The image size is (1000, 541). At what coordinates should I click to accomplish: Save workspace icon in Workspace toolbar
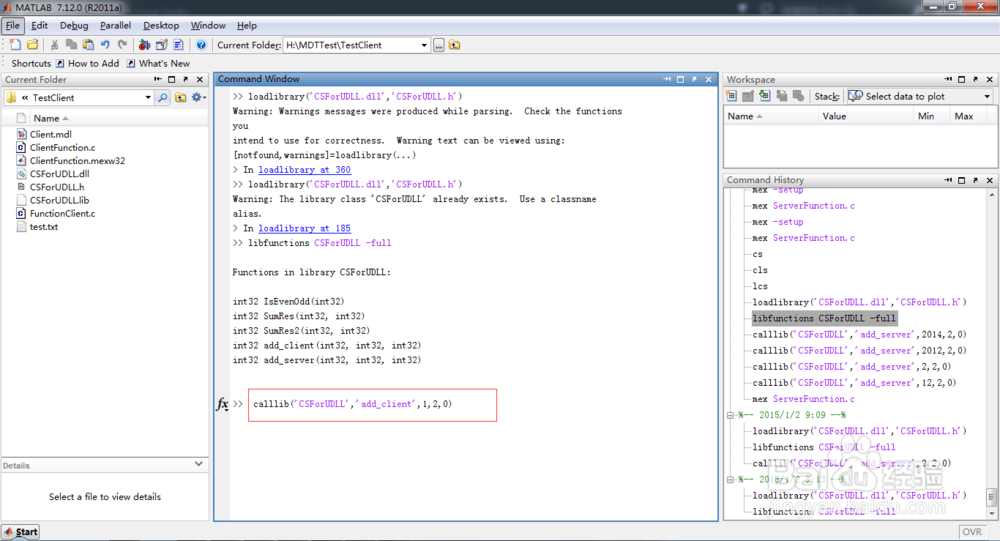781,96
